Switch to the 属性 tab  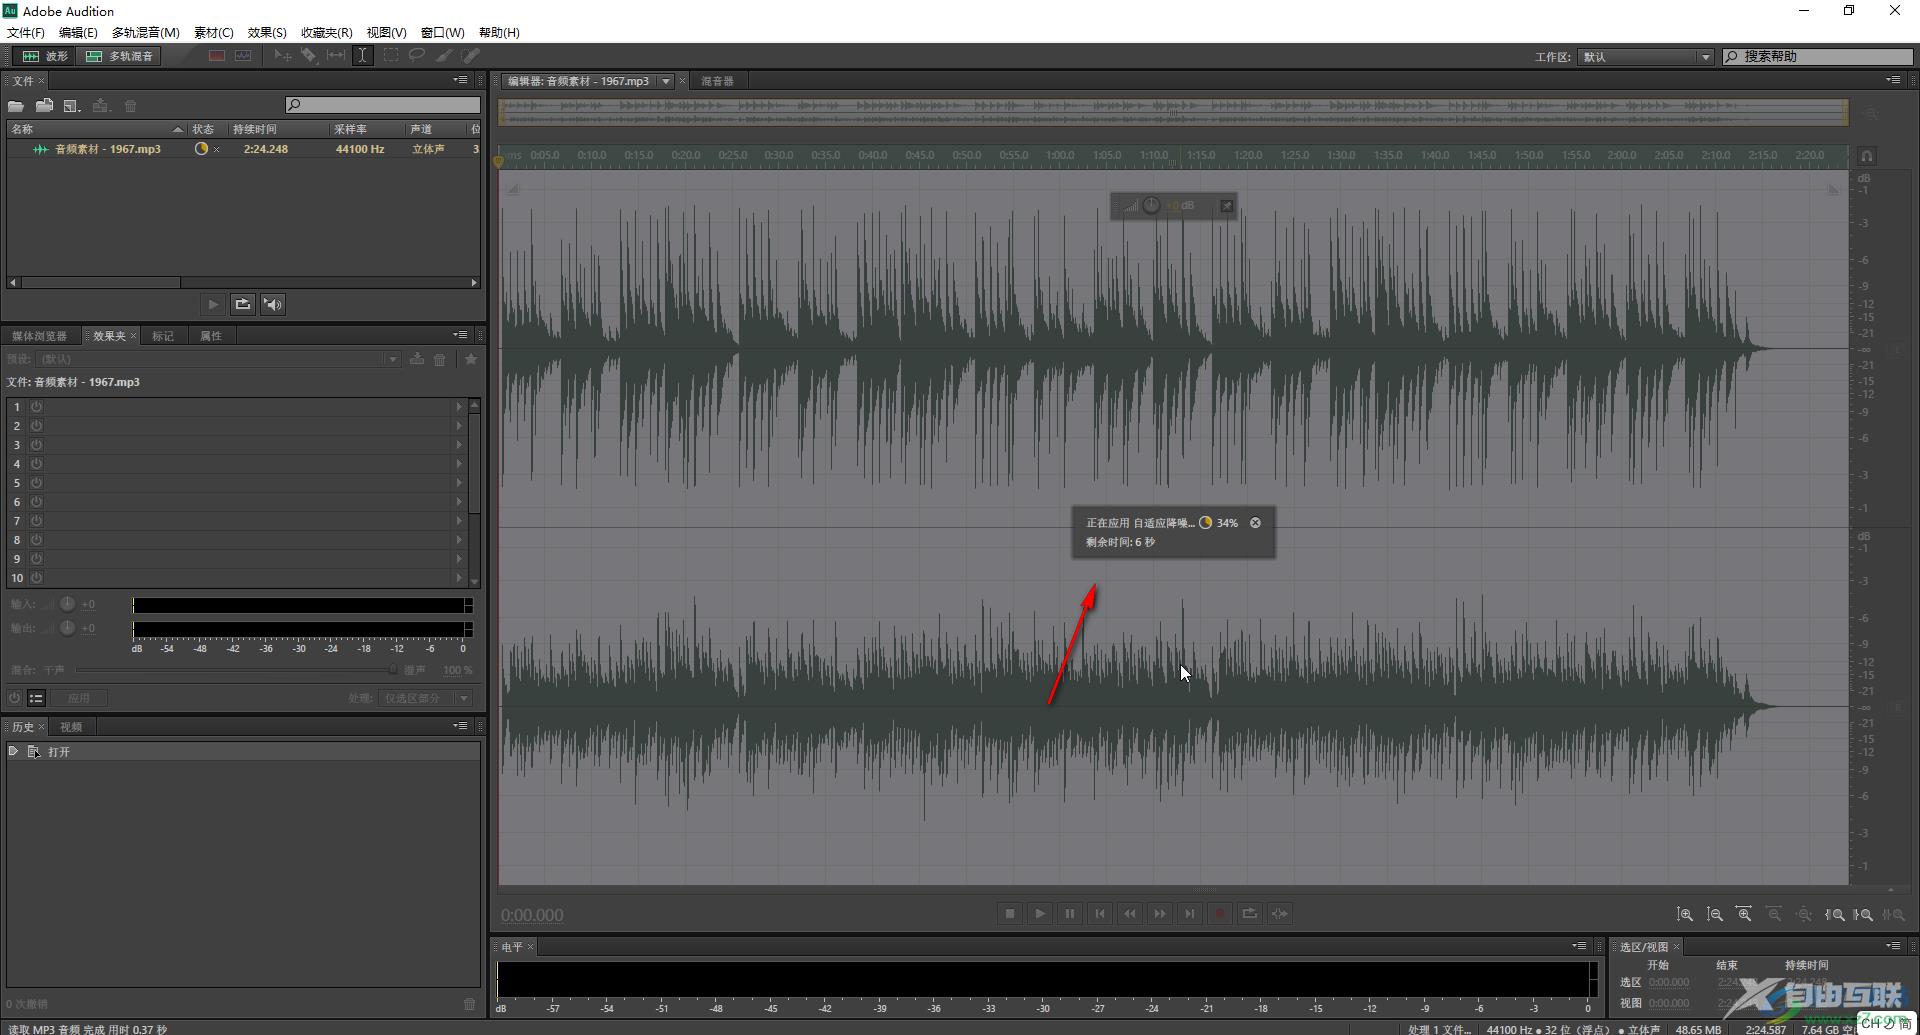[x=211, y=336]
